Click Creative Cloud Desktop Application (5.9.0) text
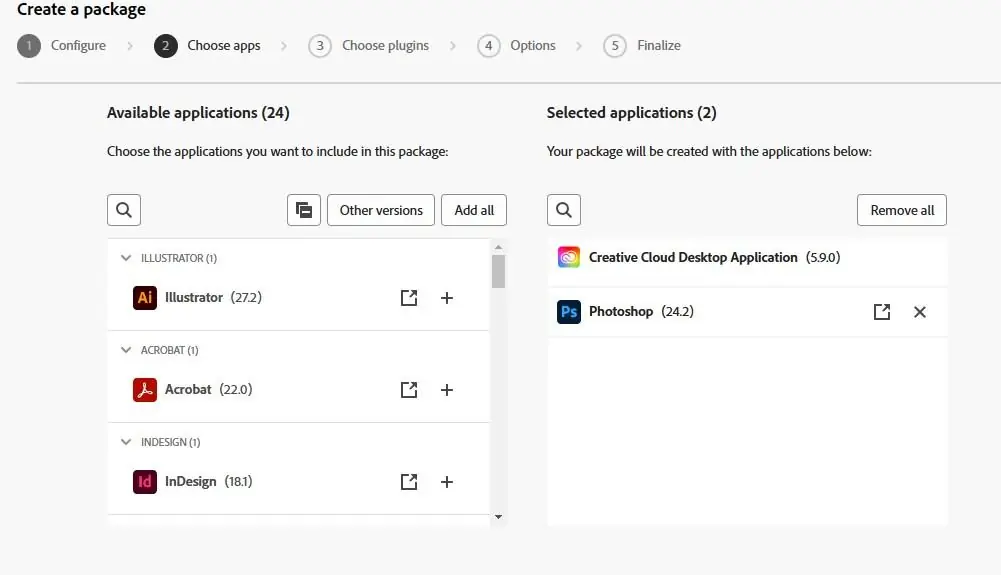Image resolution: width=1001 pixels, height=575 pixels. (x=714, y=257)
